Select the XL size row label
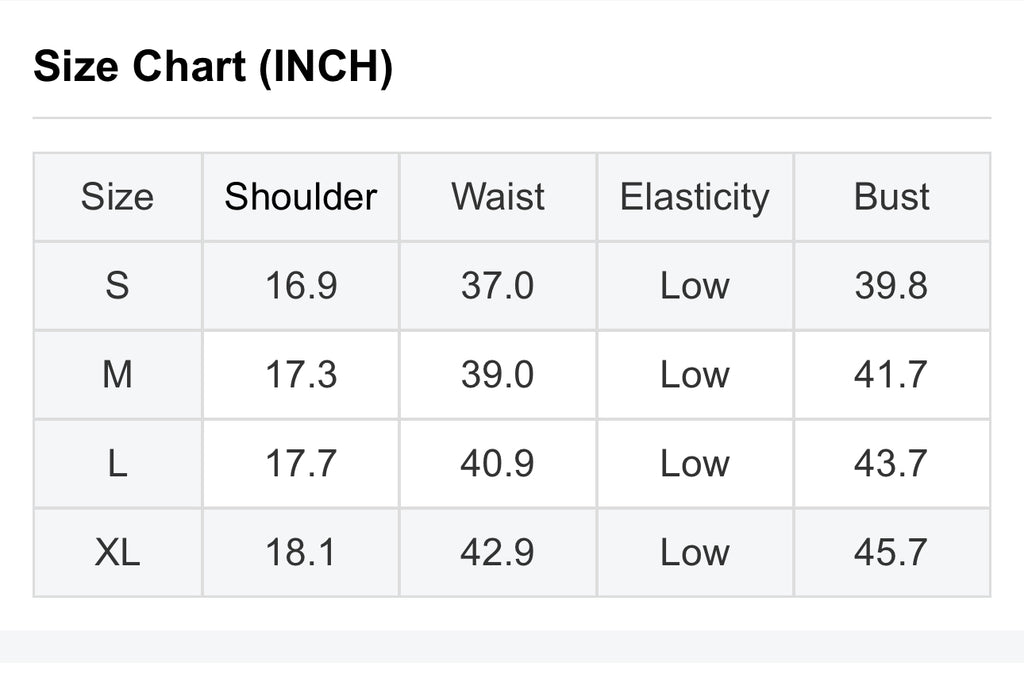1024x678 pixels. click(117, 553)
